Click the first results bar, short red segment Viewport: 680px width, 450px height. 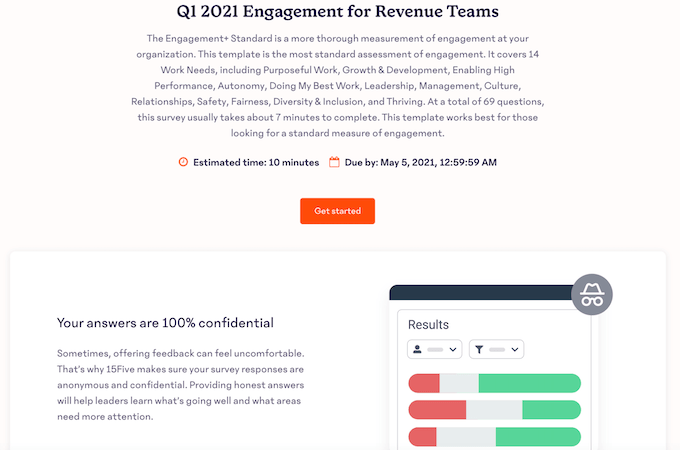[424, 383]
